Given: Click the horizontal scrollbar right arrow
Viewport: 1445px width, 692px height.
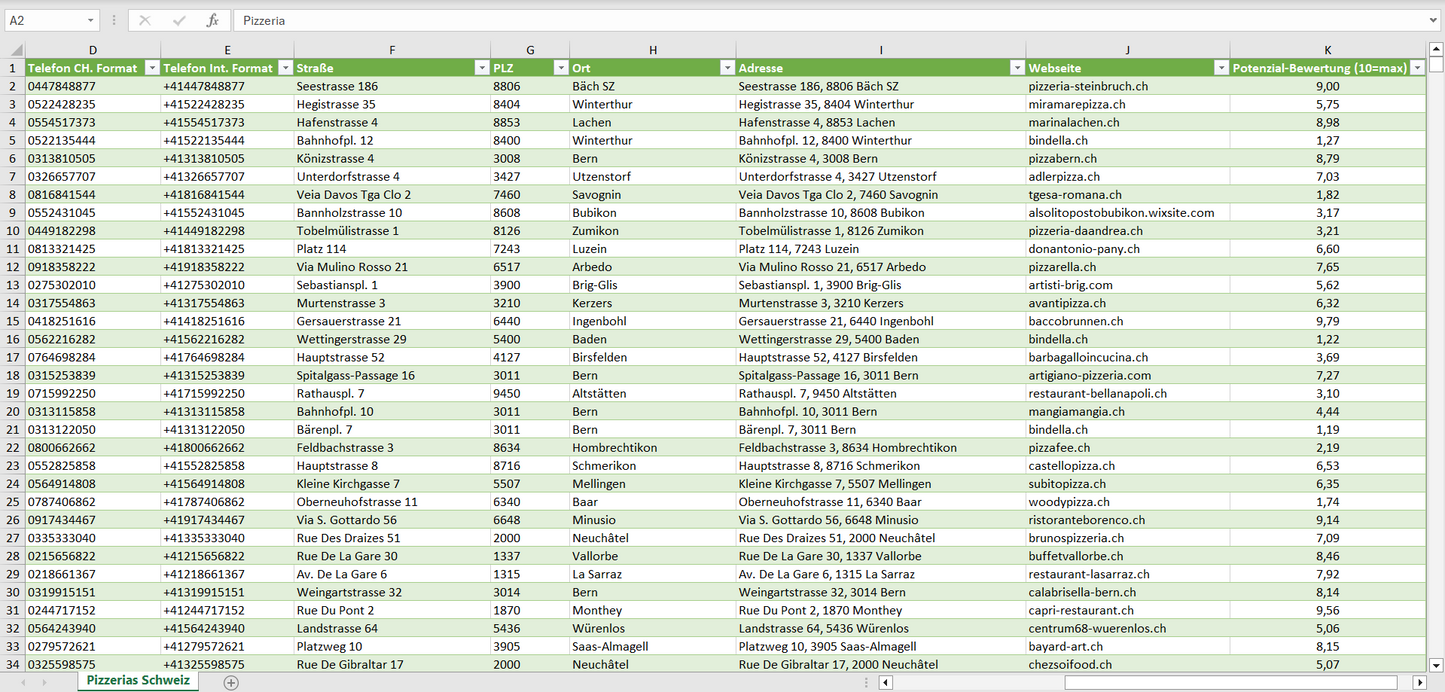Looking at the screenshot, I should (1419, 682).
